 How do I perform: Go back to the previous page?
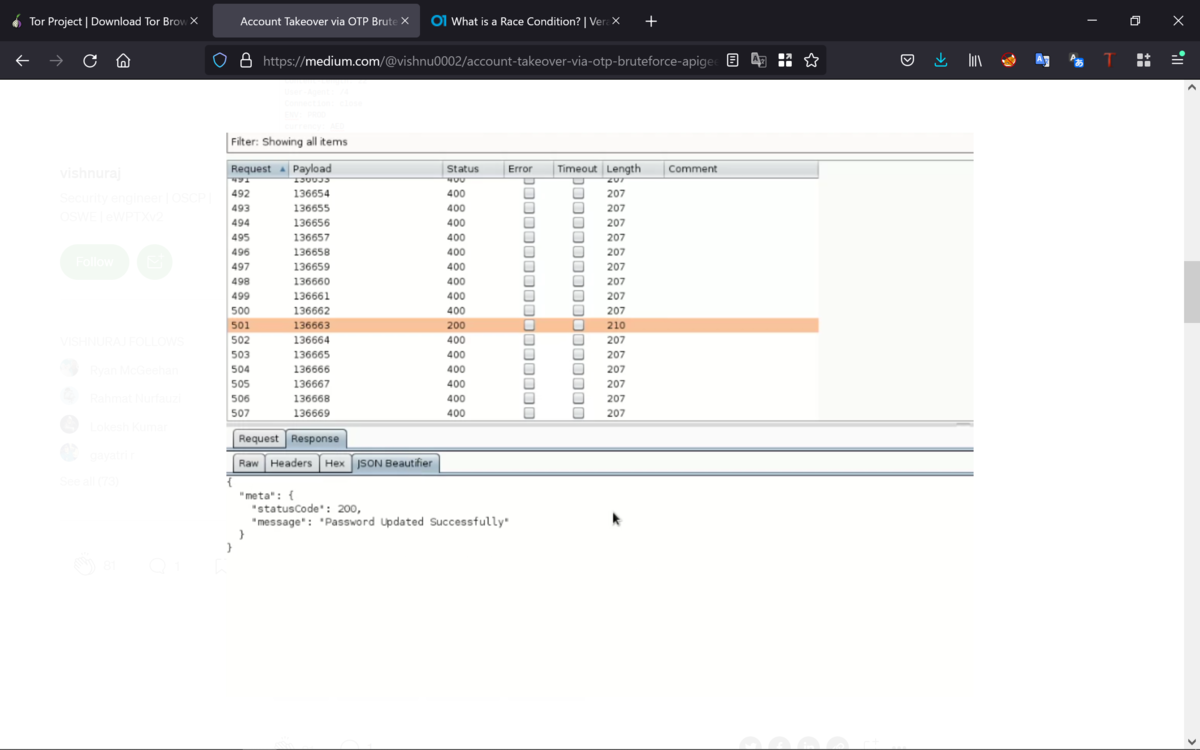(22, 60)
